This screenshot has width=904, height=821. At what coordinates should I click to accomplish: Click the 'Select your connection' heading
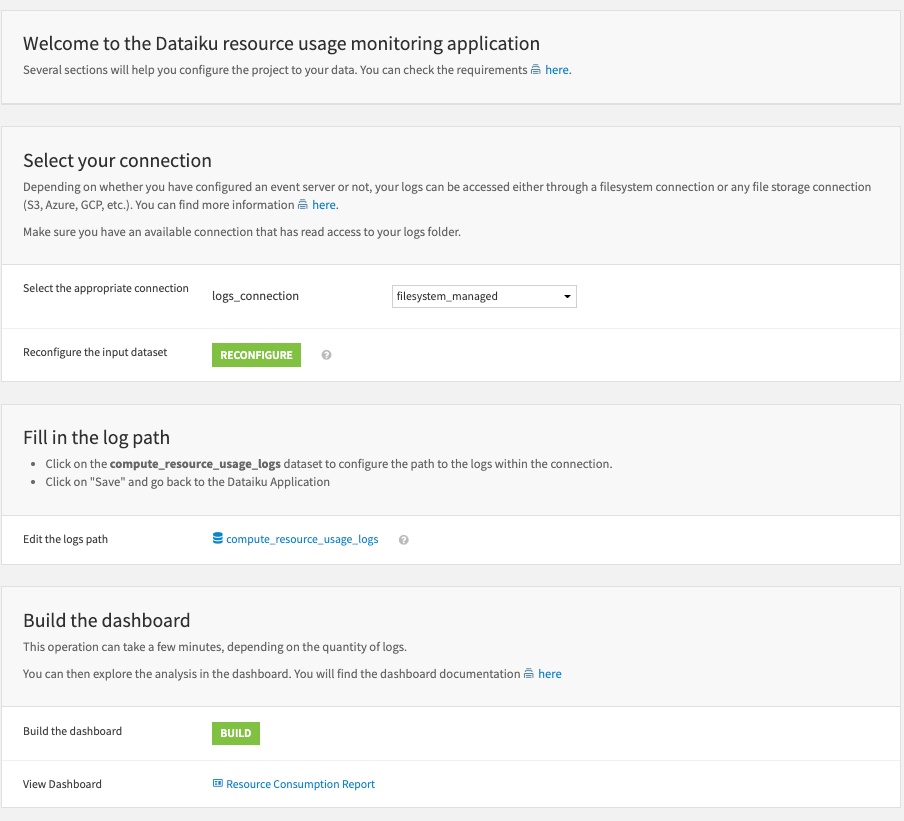tap(118, 160)
